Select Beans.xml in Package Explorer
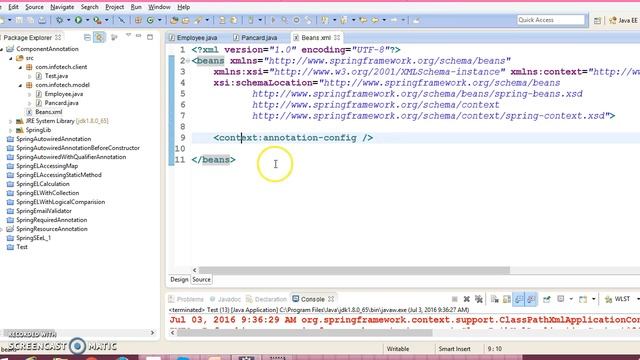 (44, 112)
